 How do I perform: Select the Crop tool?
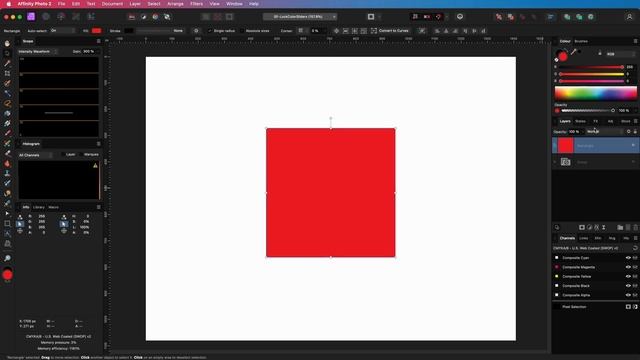pyautogui.click(x=7, y=73)
